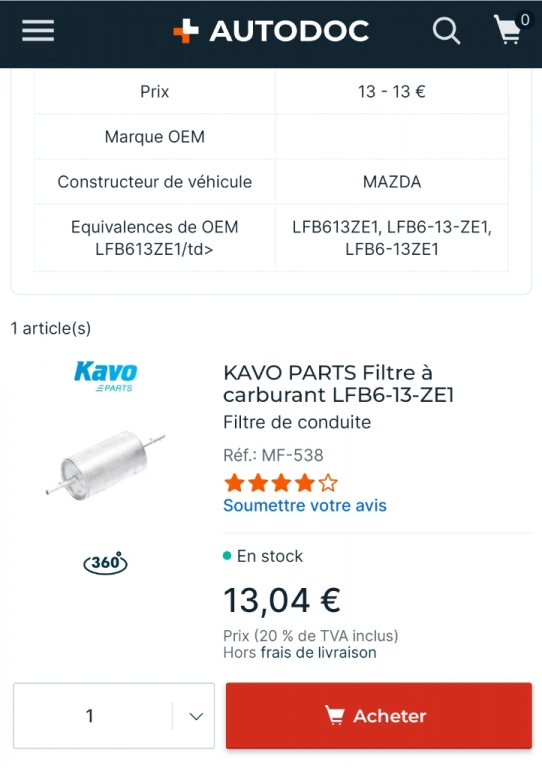Open the search magnifier icon
This screenshot has height=768, width=542.
446,31
